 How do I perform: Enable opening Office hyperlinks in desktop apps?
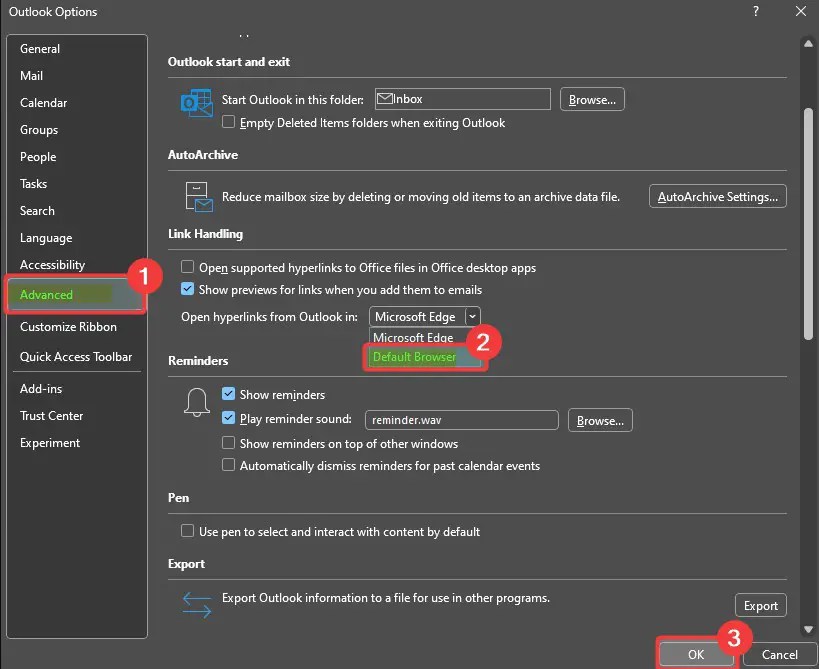pyautogui.click(x=188, y=267)
